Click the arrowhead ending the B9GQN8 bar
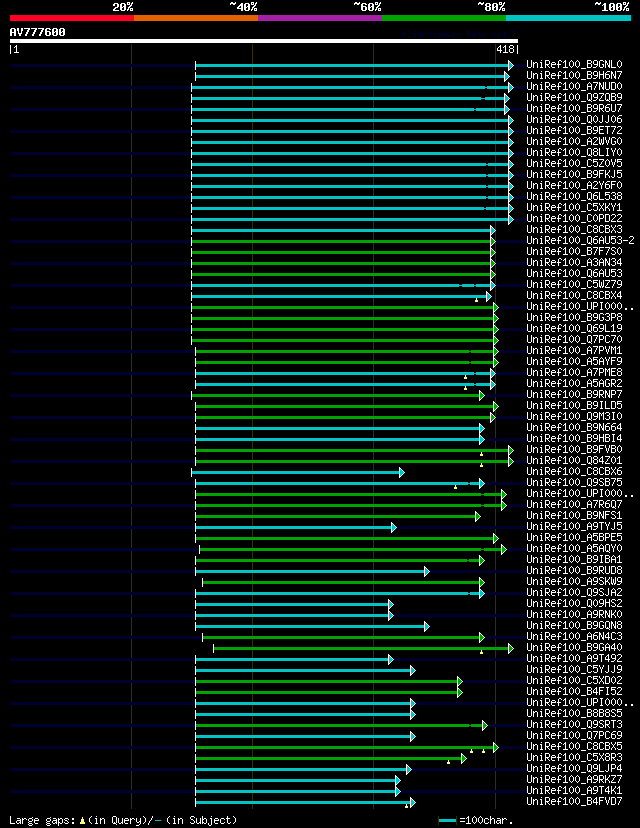 (x=427, y=627)
